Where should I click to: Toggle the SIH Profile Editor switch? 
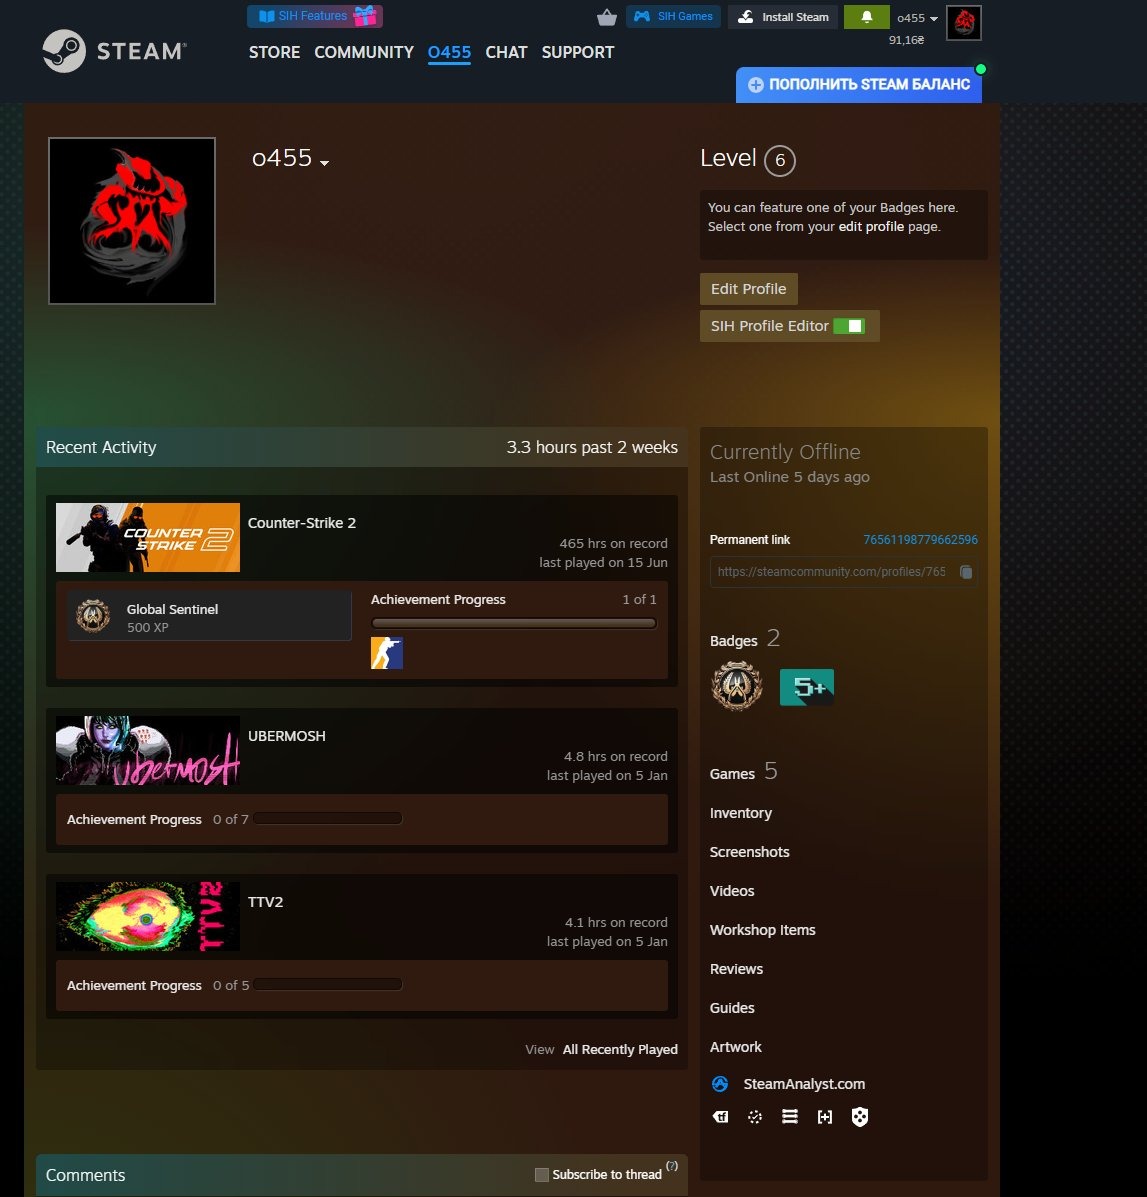[849, 326]
